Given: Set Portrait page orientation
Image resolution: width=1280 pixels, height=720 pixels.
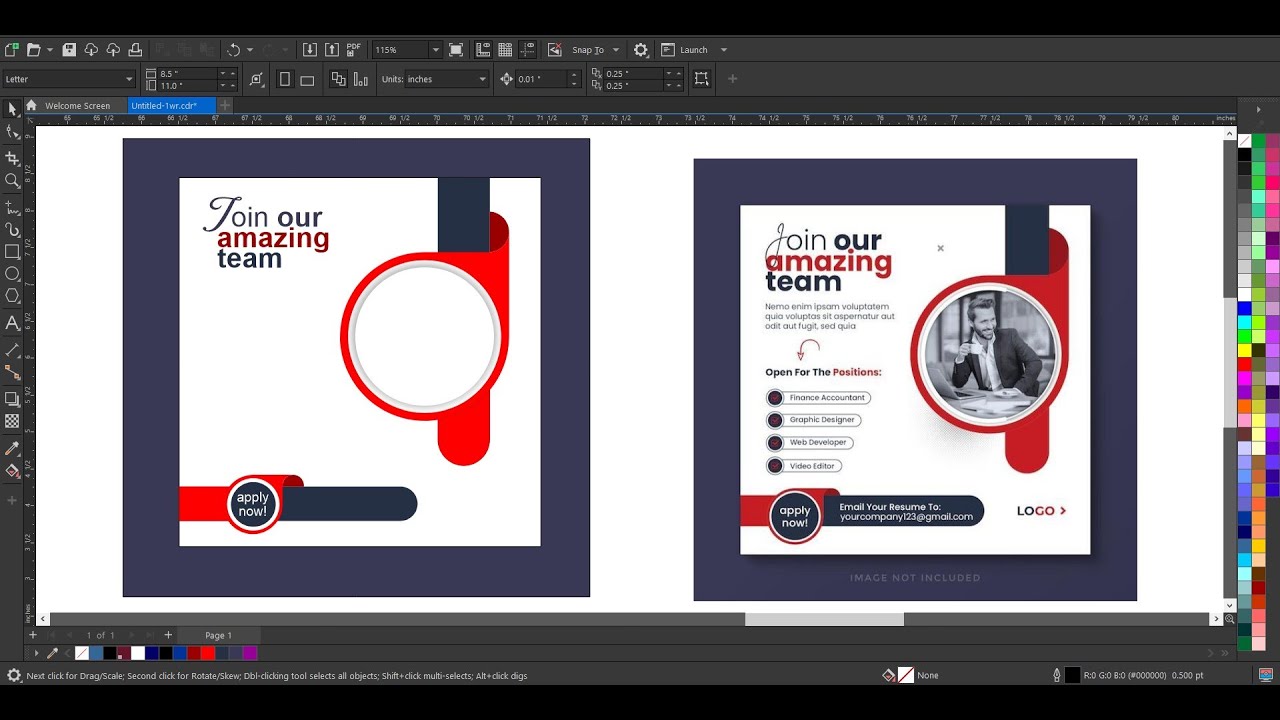Looking at the screenshot, I should coord(285,79).
